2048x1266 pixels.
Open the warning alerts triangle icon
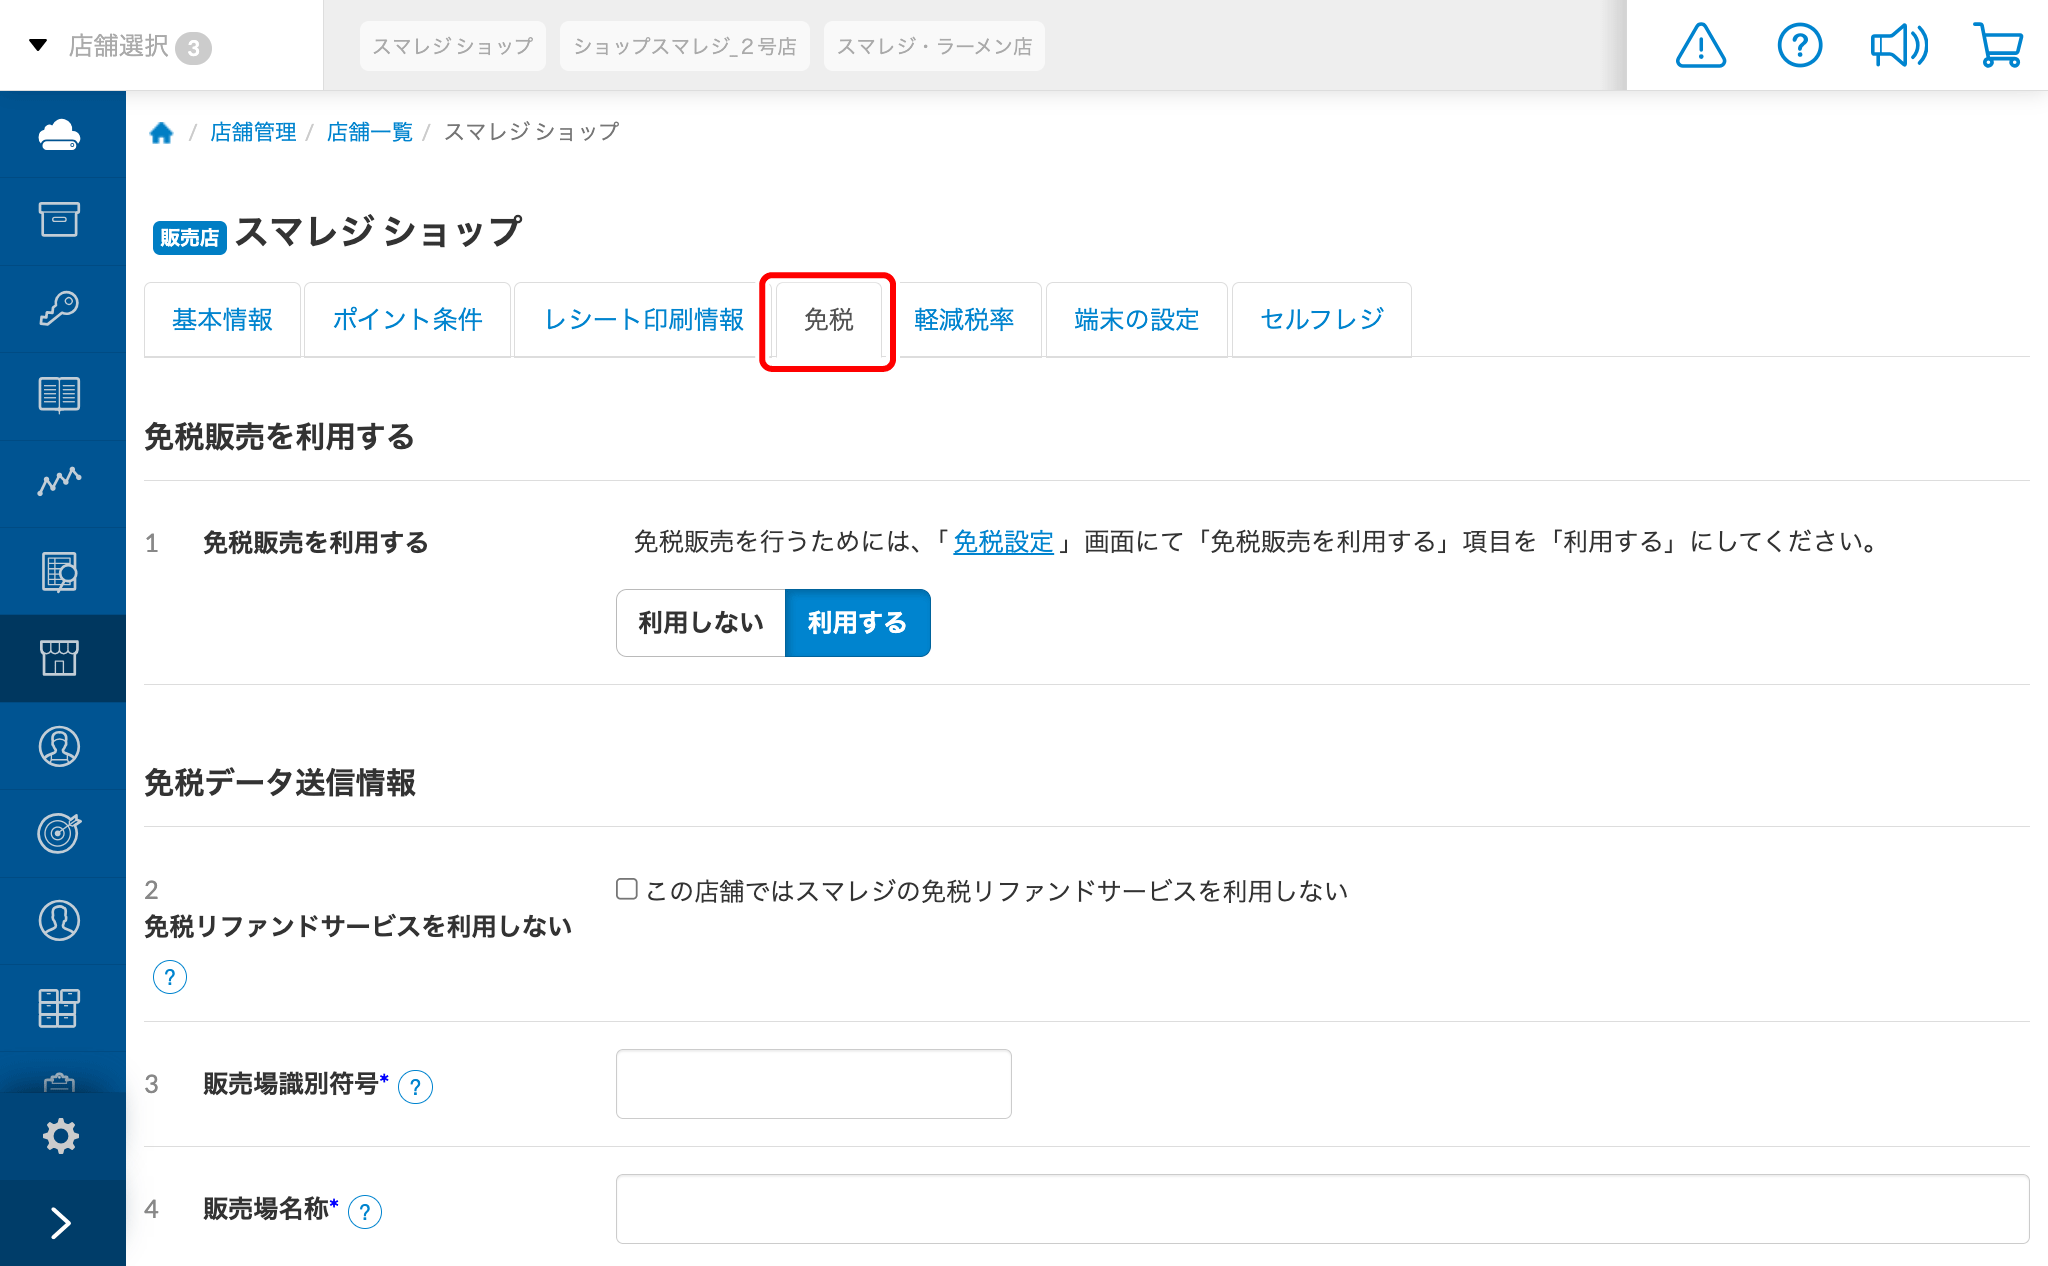tap(1700, 46)
